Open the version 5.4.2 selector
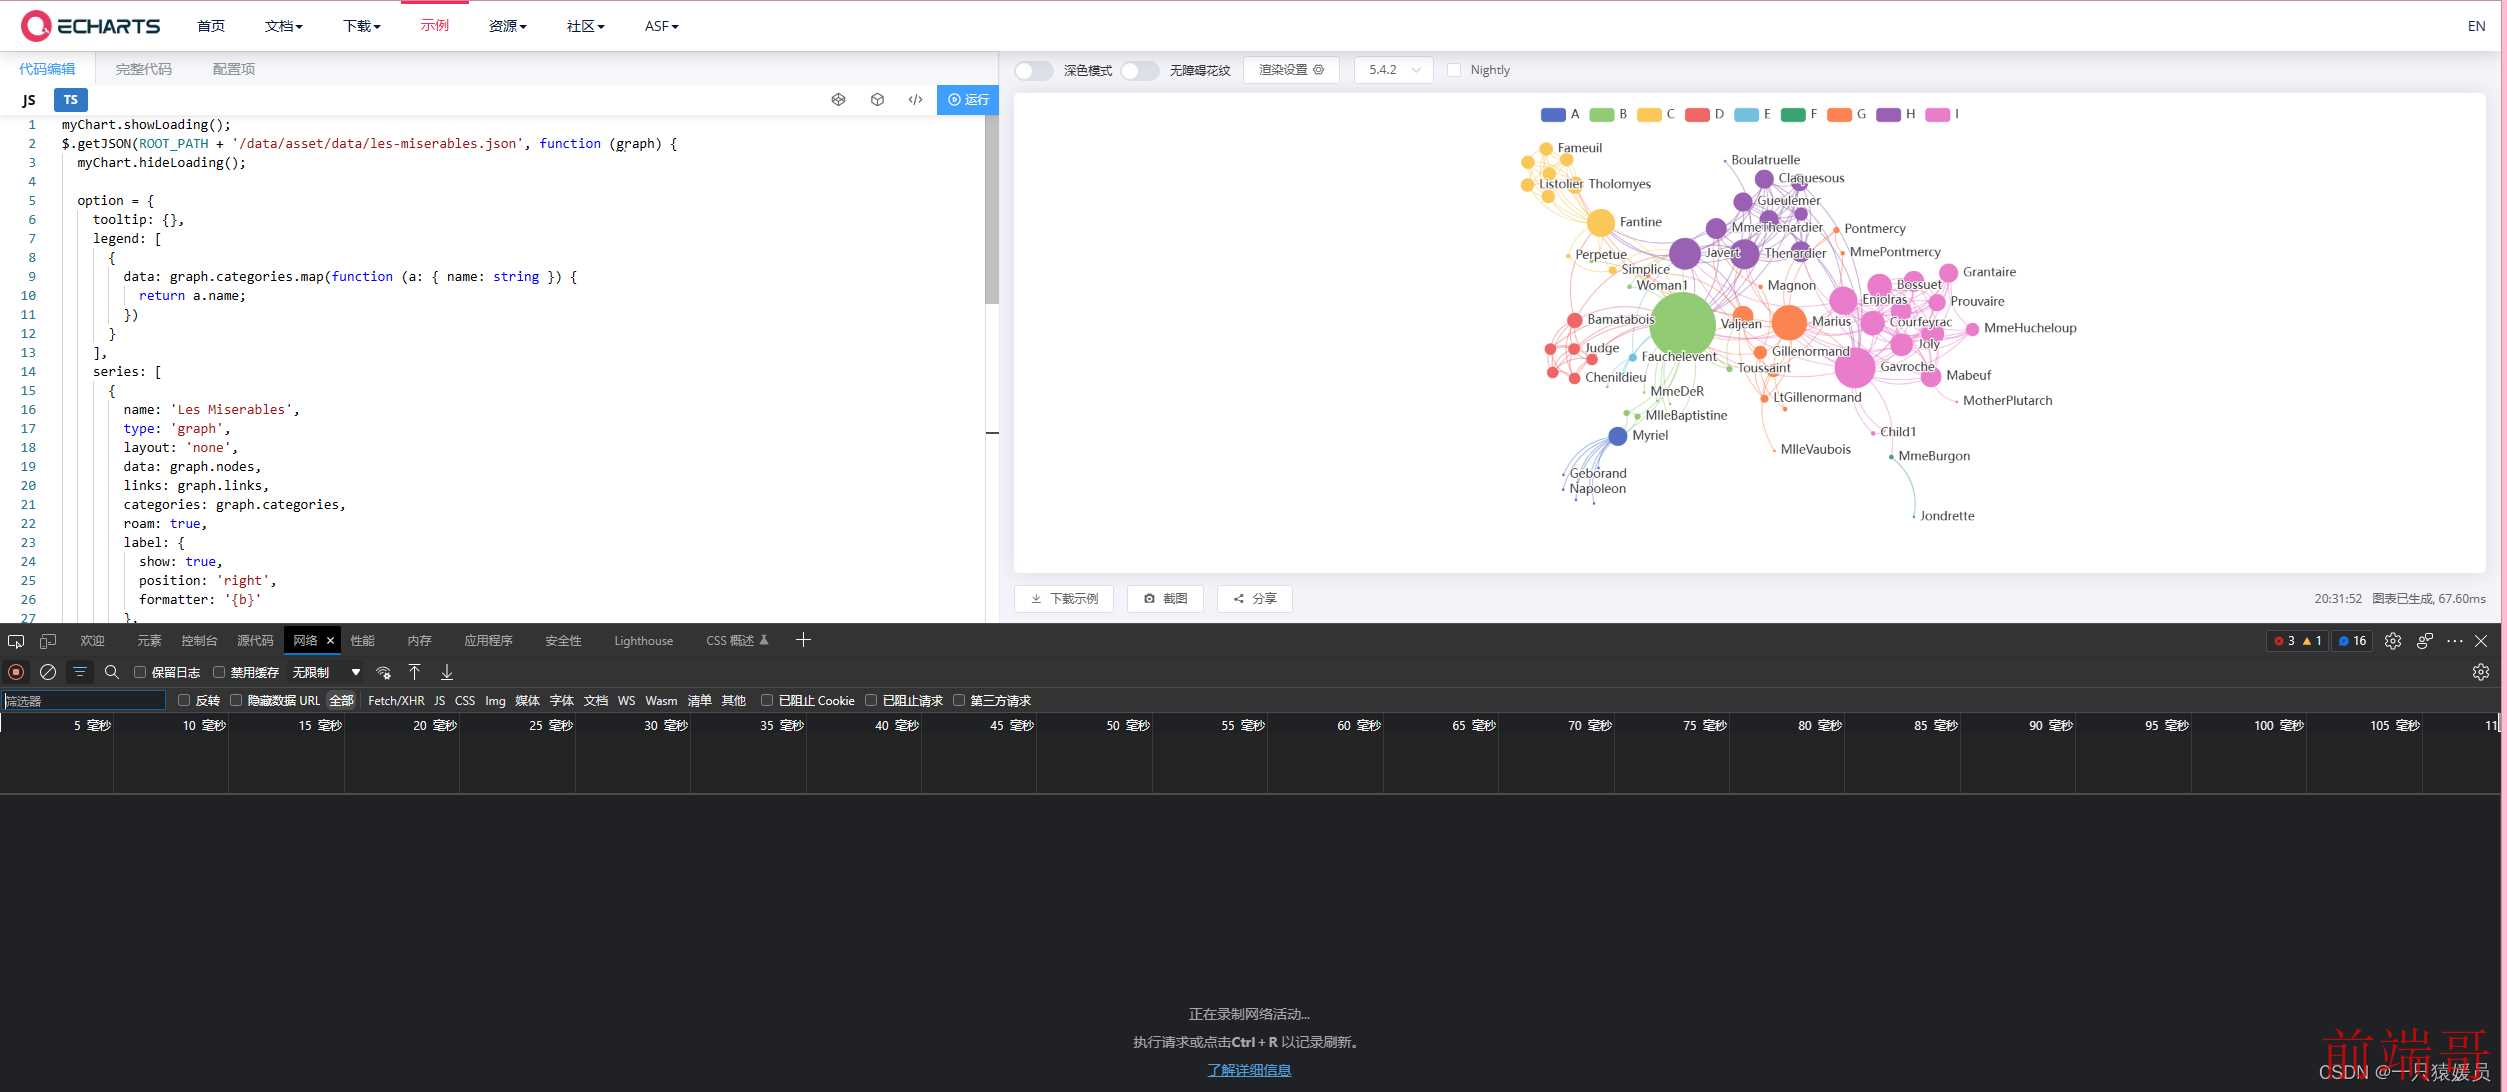The width and height of the screenshot is (2507, 1092). [x=1393, y=70]
